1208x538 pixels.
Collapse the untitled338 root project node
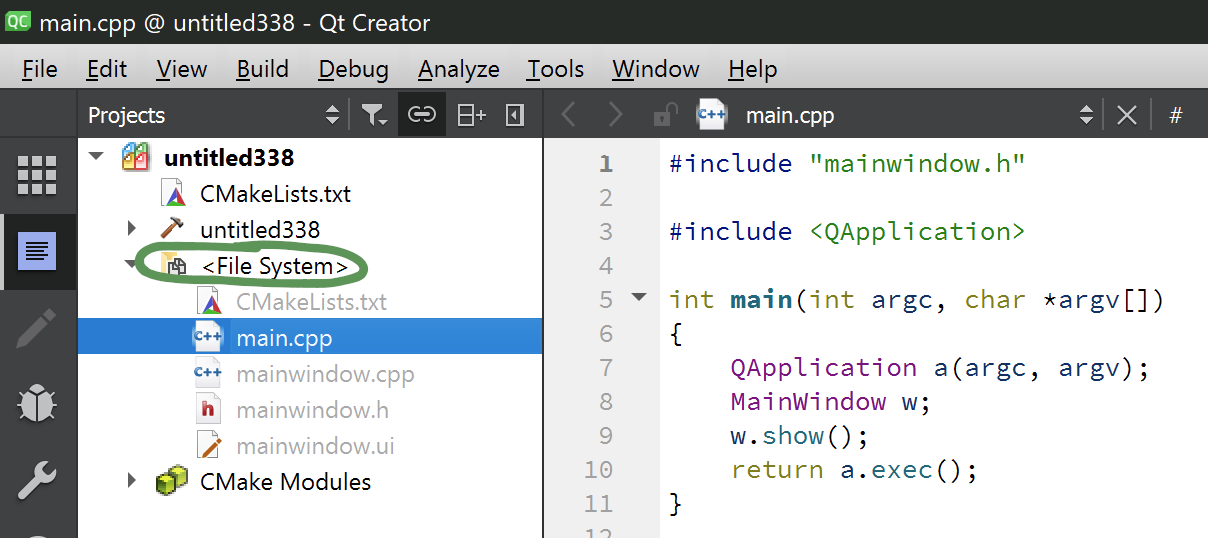pyautogui.click(x=96, y=157)
